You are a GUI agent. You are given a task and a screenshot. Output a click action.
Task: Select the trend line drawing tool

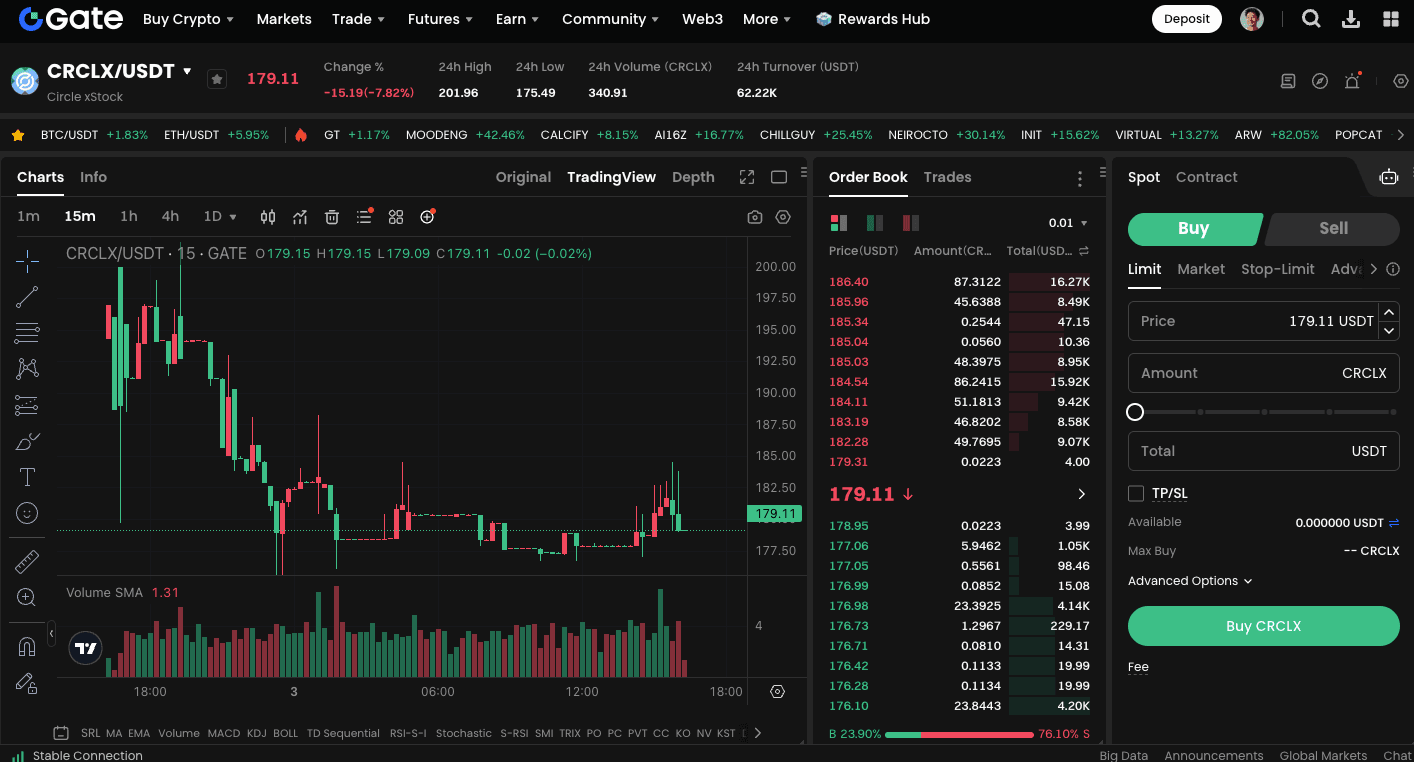(27, 296)
